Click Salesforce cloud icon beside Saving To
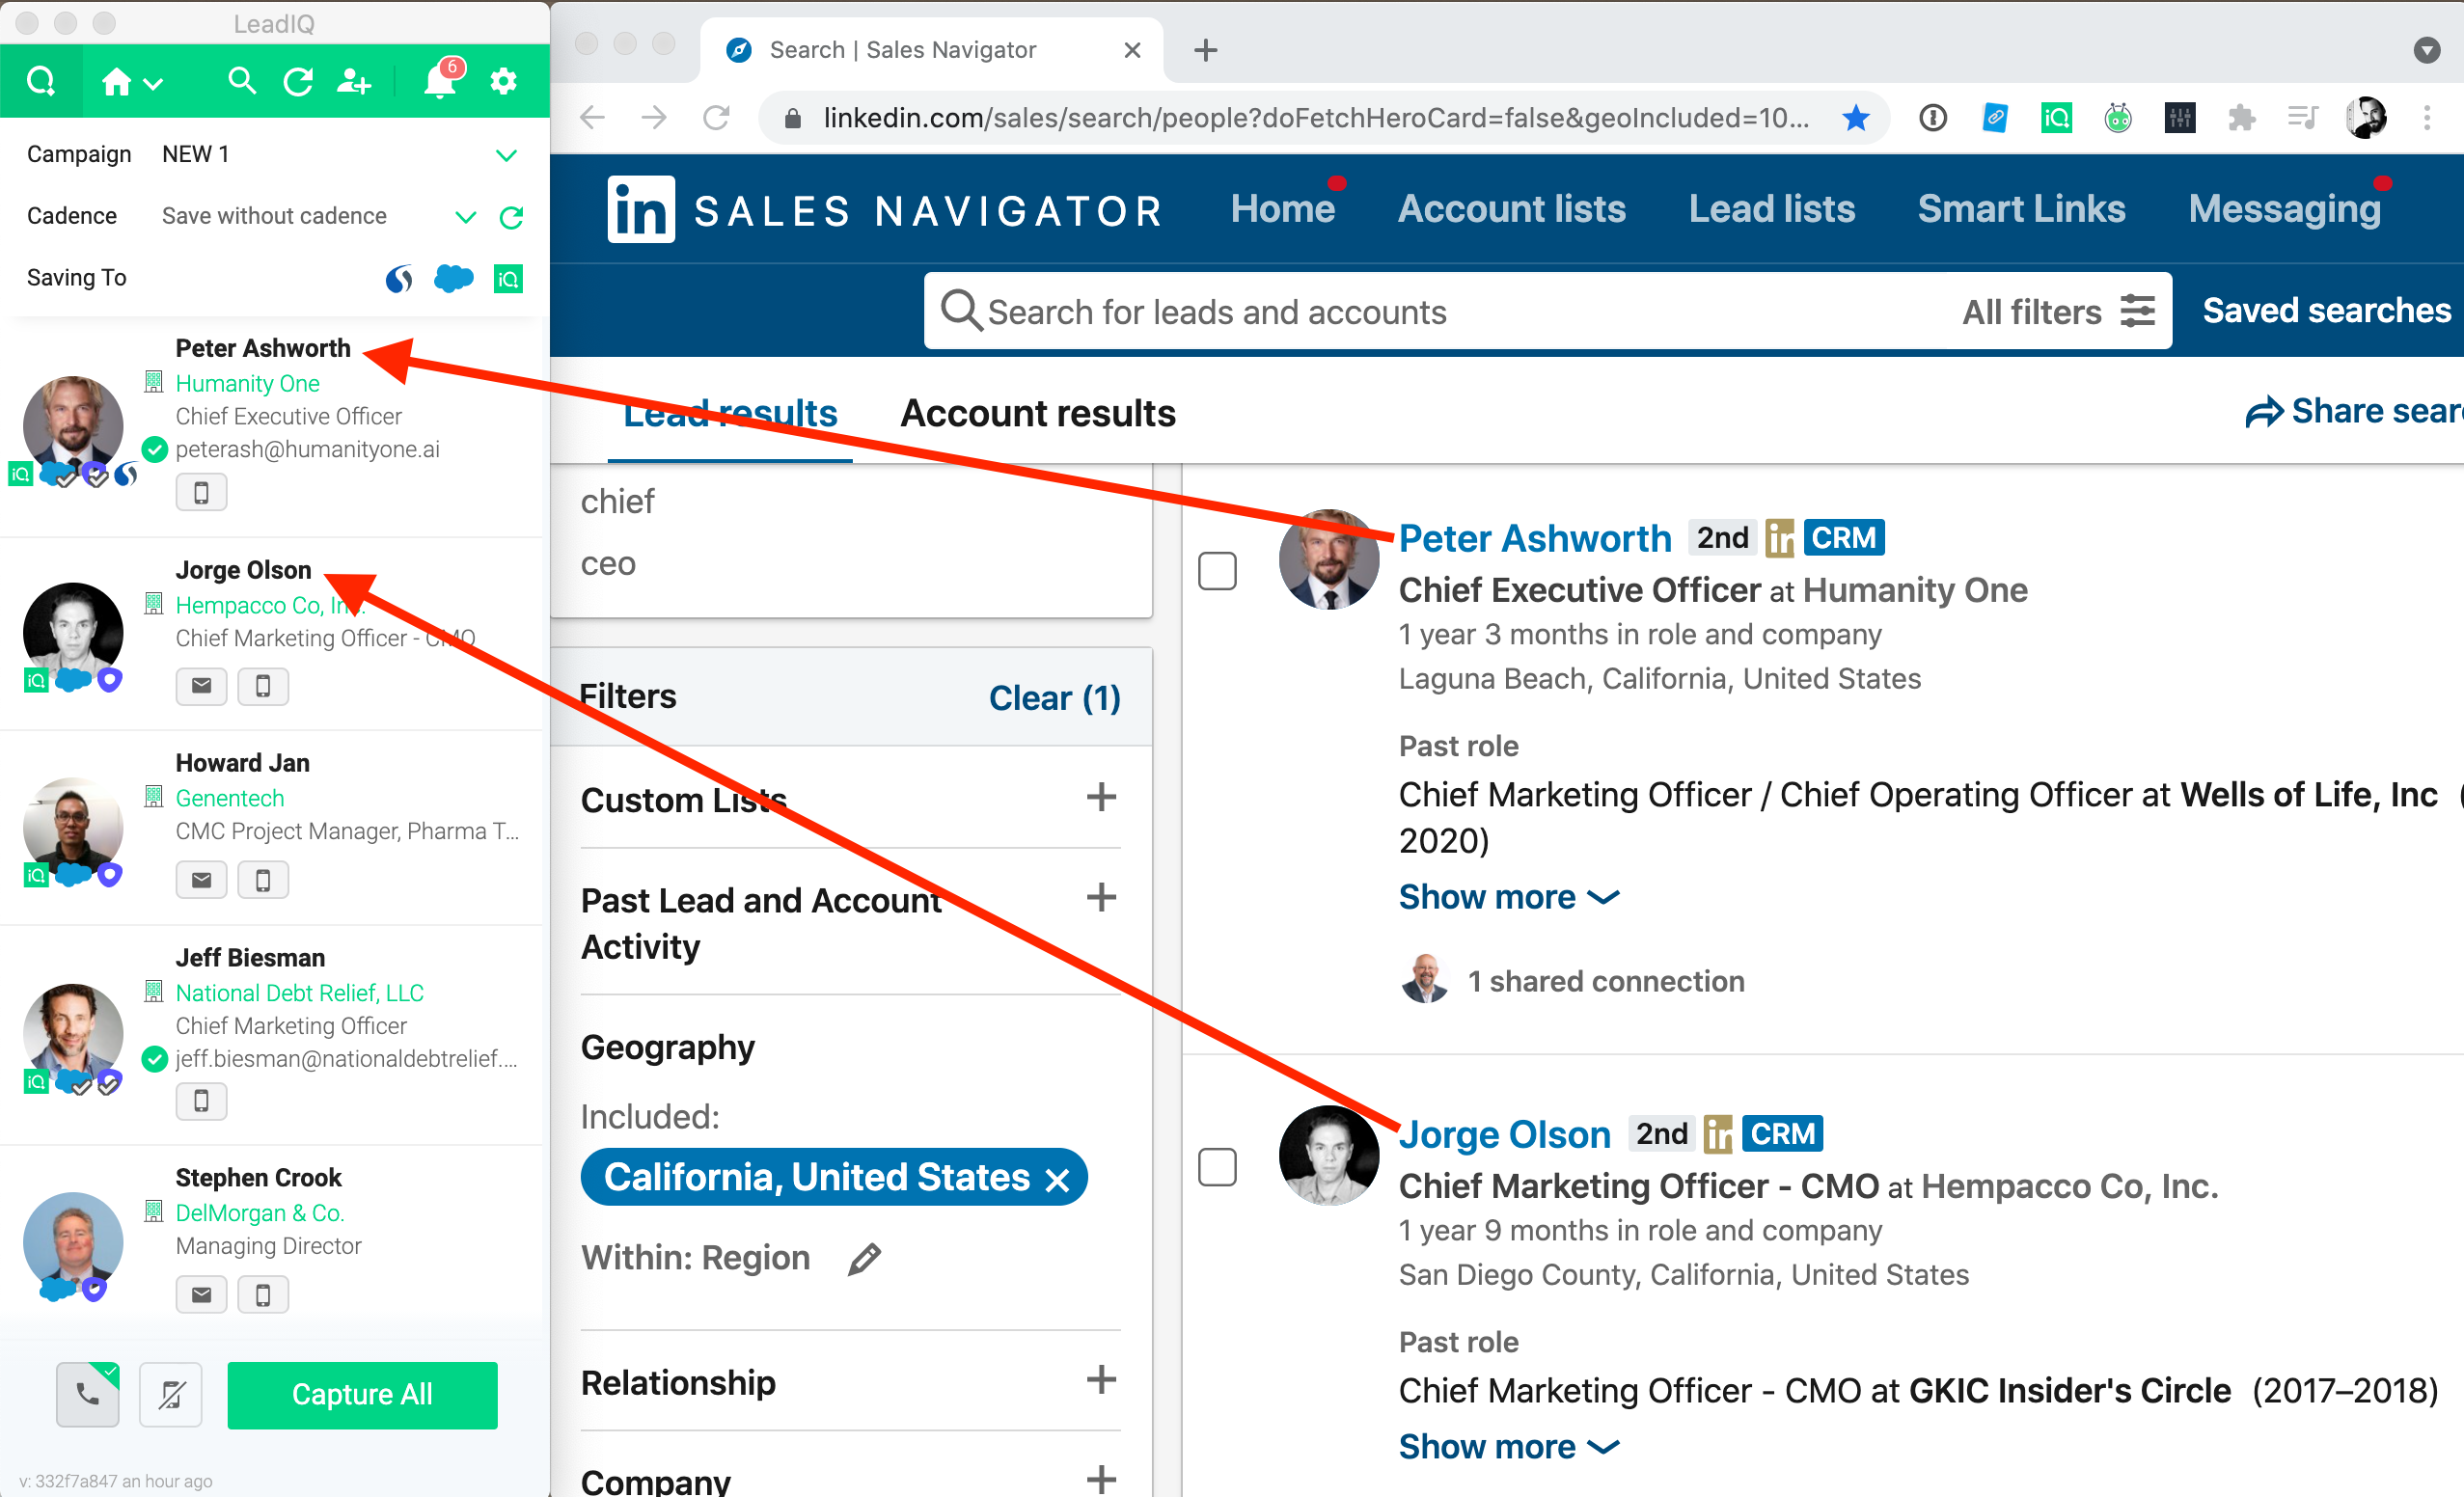This screenshot has width=2464, height=1497. [453, 278]
